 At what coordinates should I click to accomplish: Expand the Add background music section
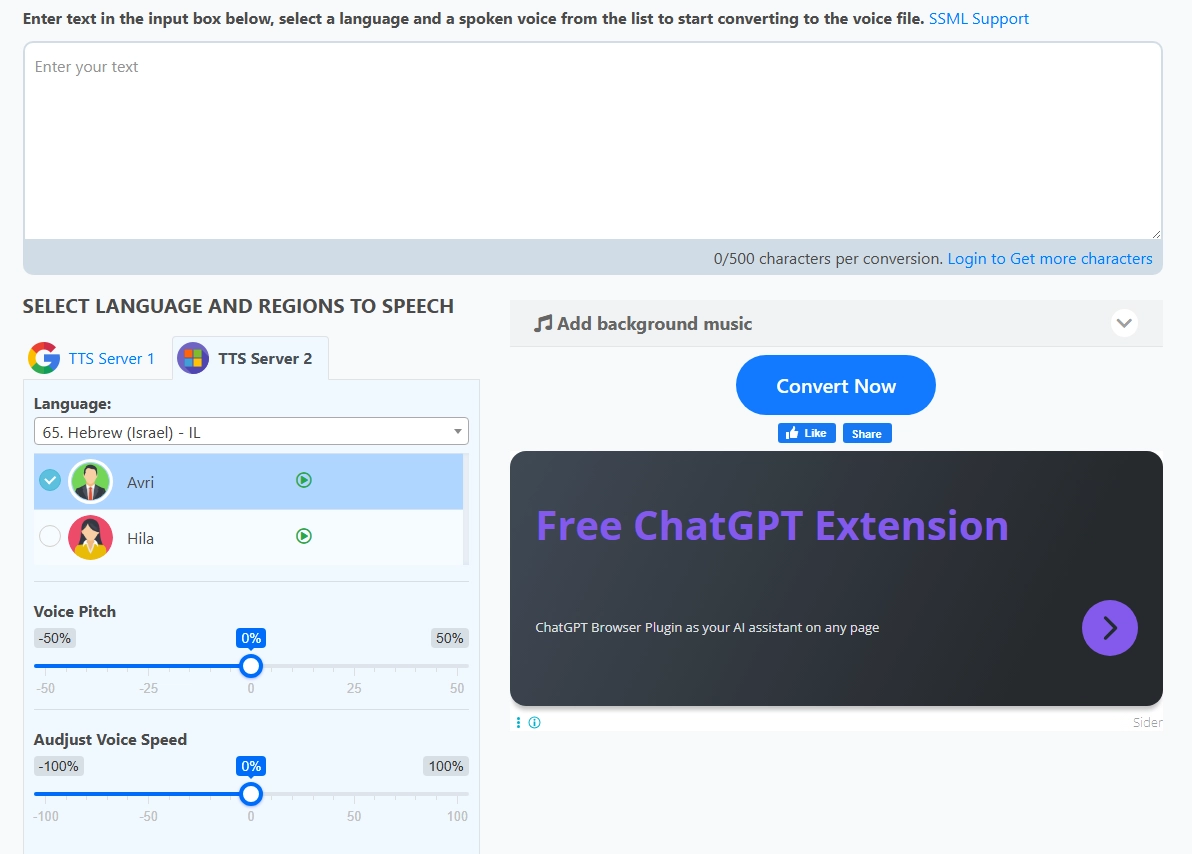pyautogui.click(x=1123, y=323)
